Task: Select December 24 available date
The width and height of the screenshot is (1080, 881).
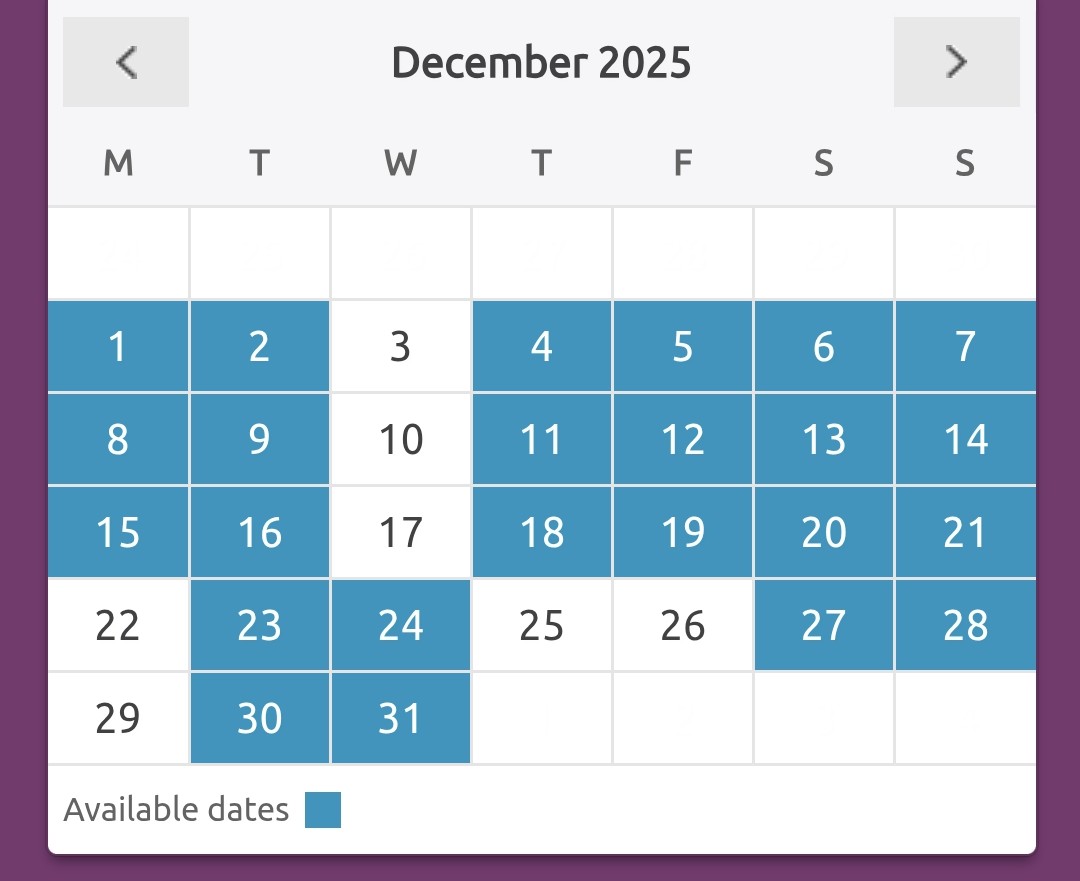Action: (400, 625)
